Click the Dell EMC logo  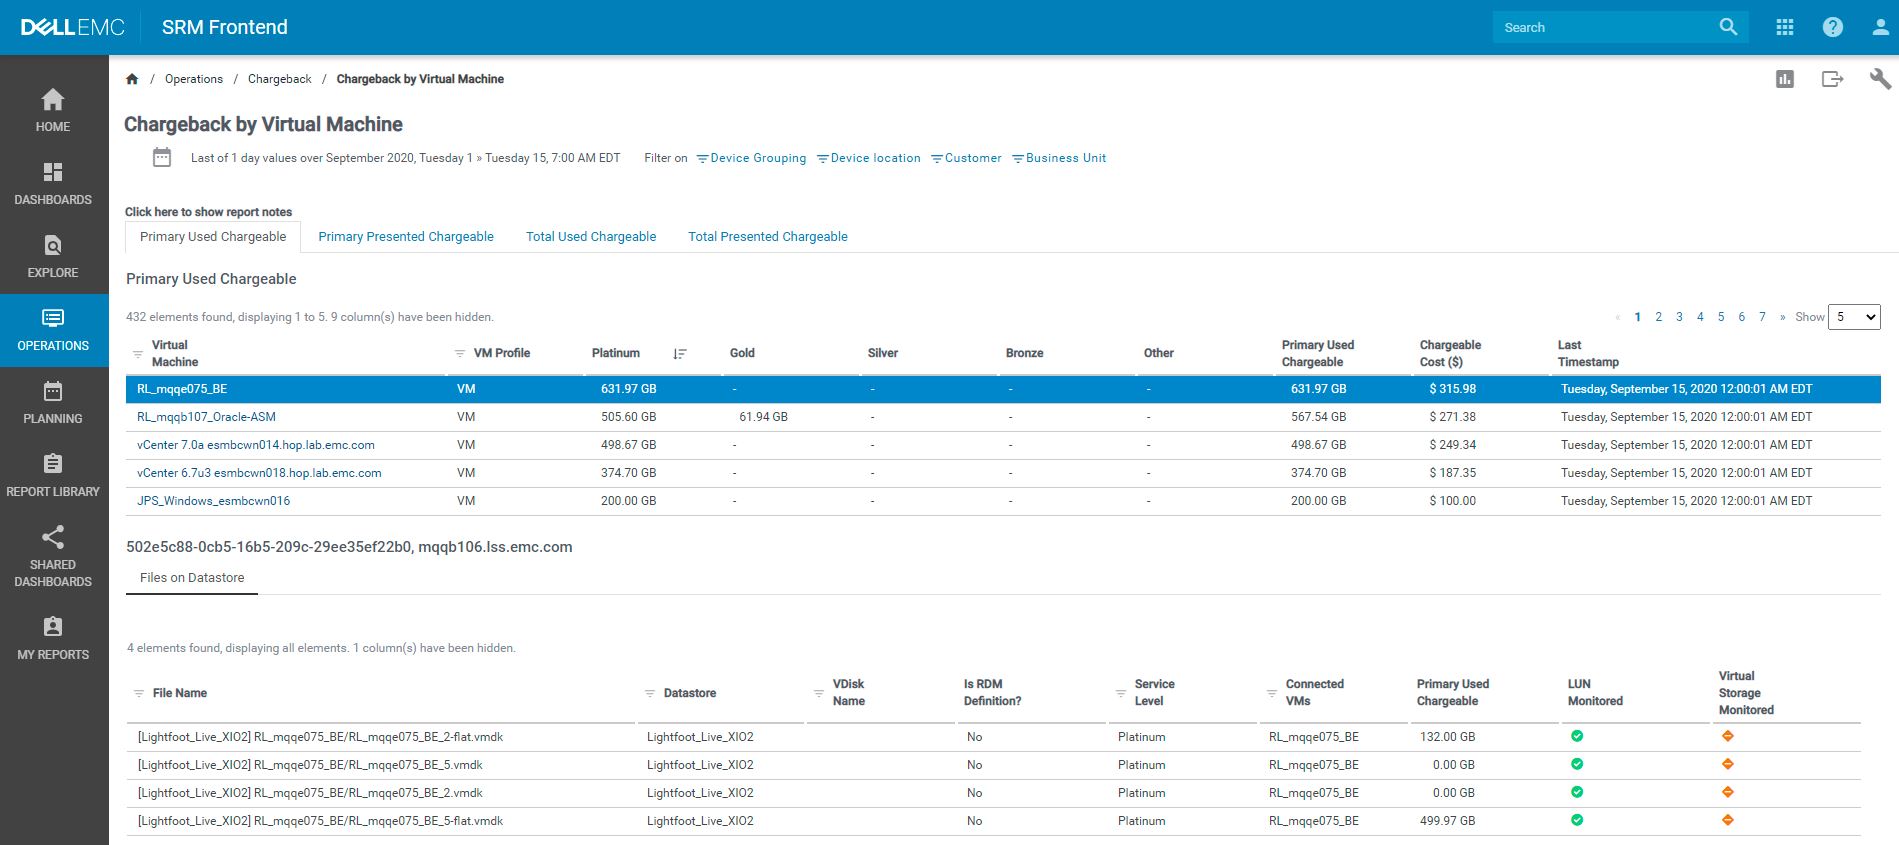(73, 27)
